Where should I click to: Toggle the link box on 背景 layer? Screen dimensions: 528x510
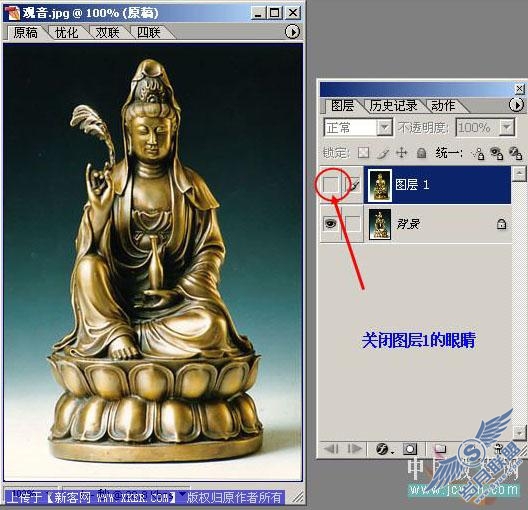coord(353,224)
